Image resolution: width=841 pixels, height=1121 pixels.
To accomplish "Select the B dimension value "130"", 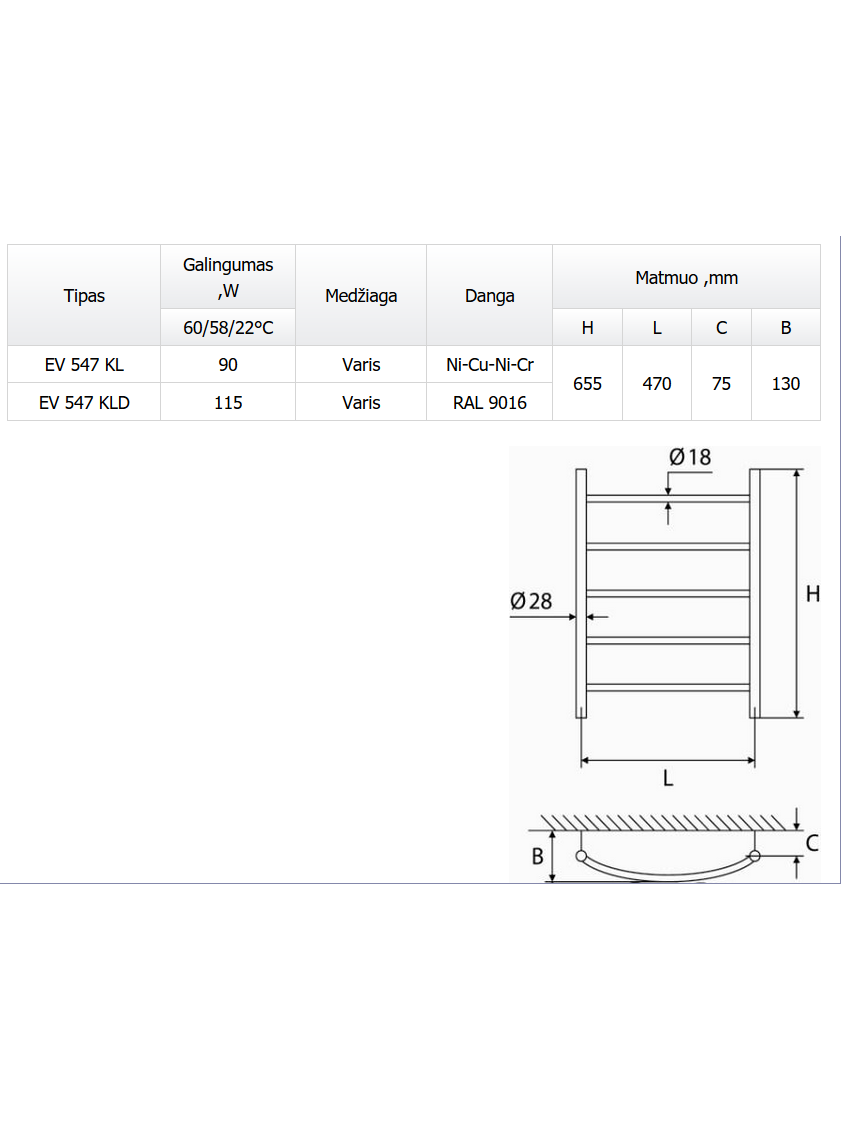I will point(786,384).
